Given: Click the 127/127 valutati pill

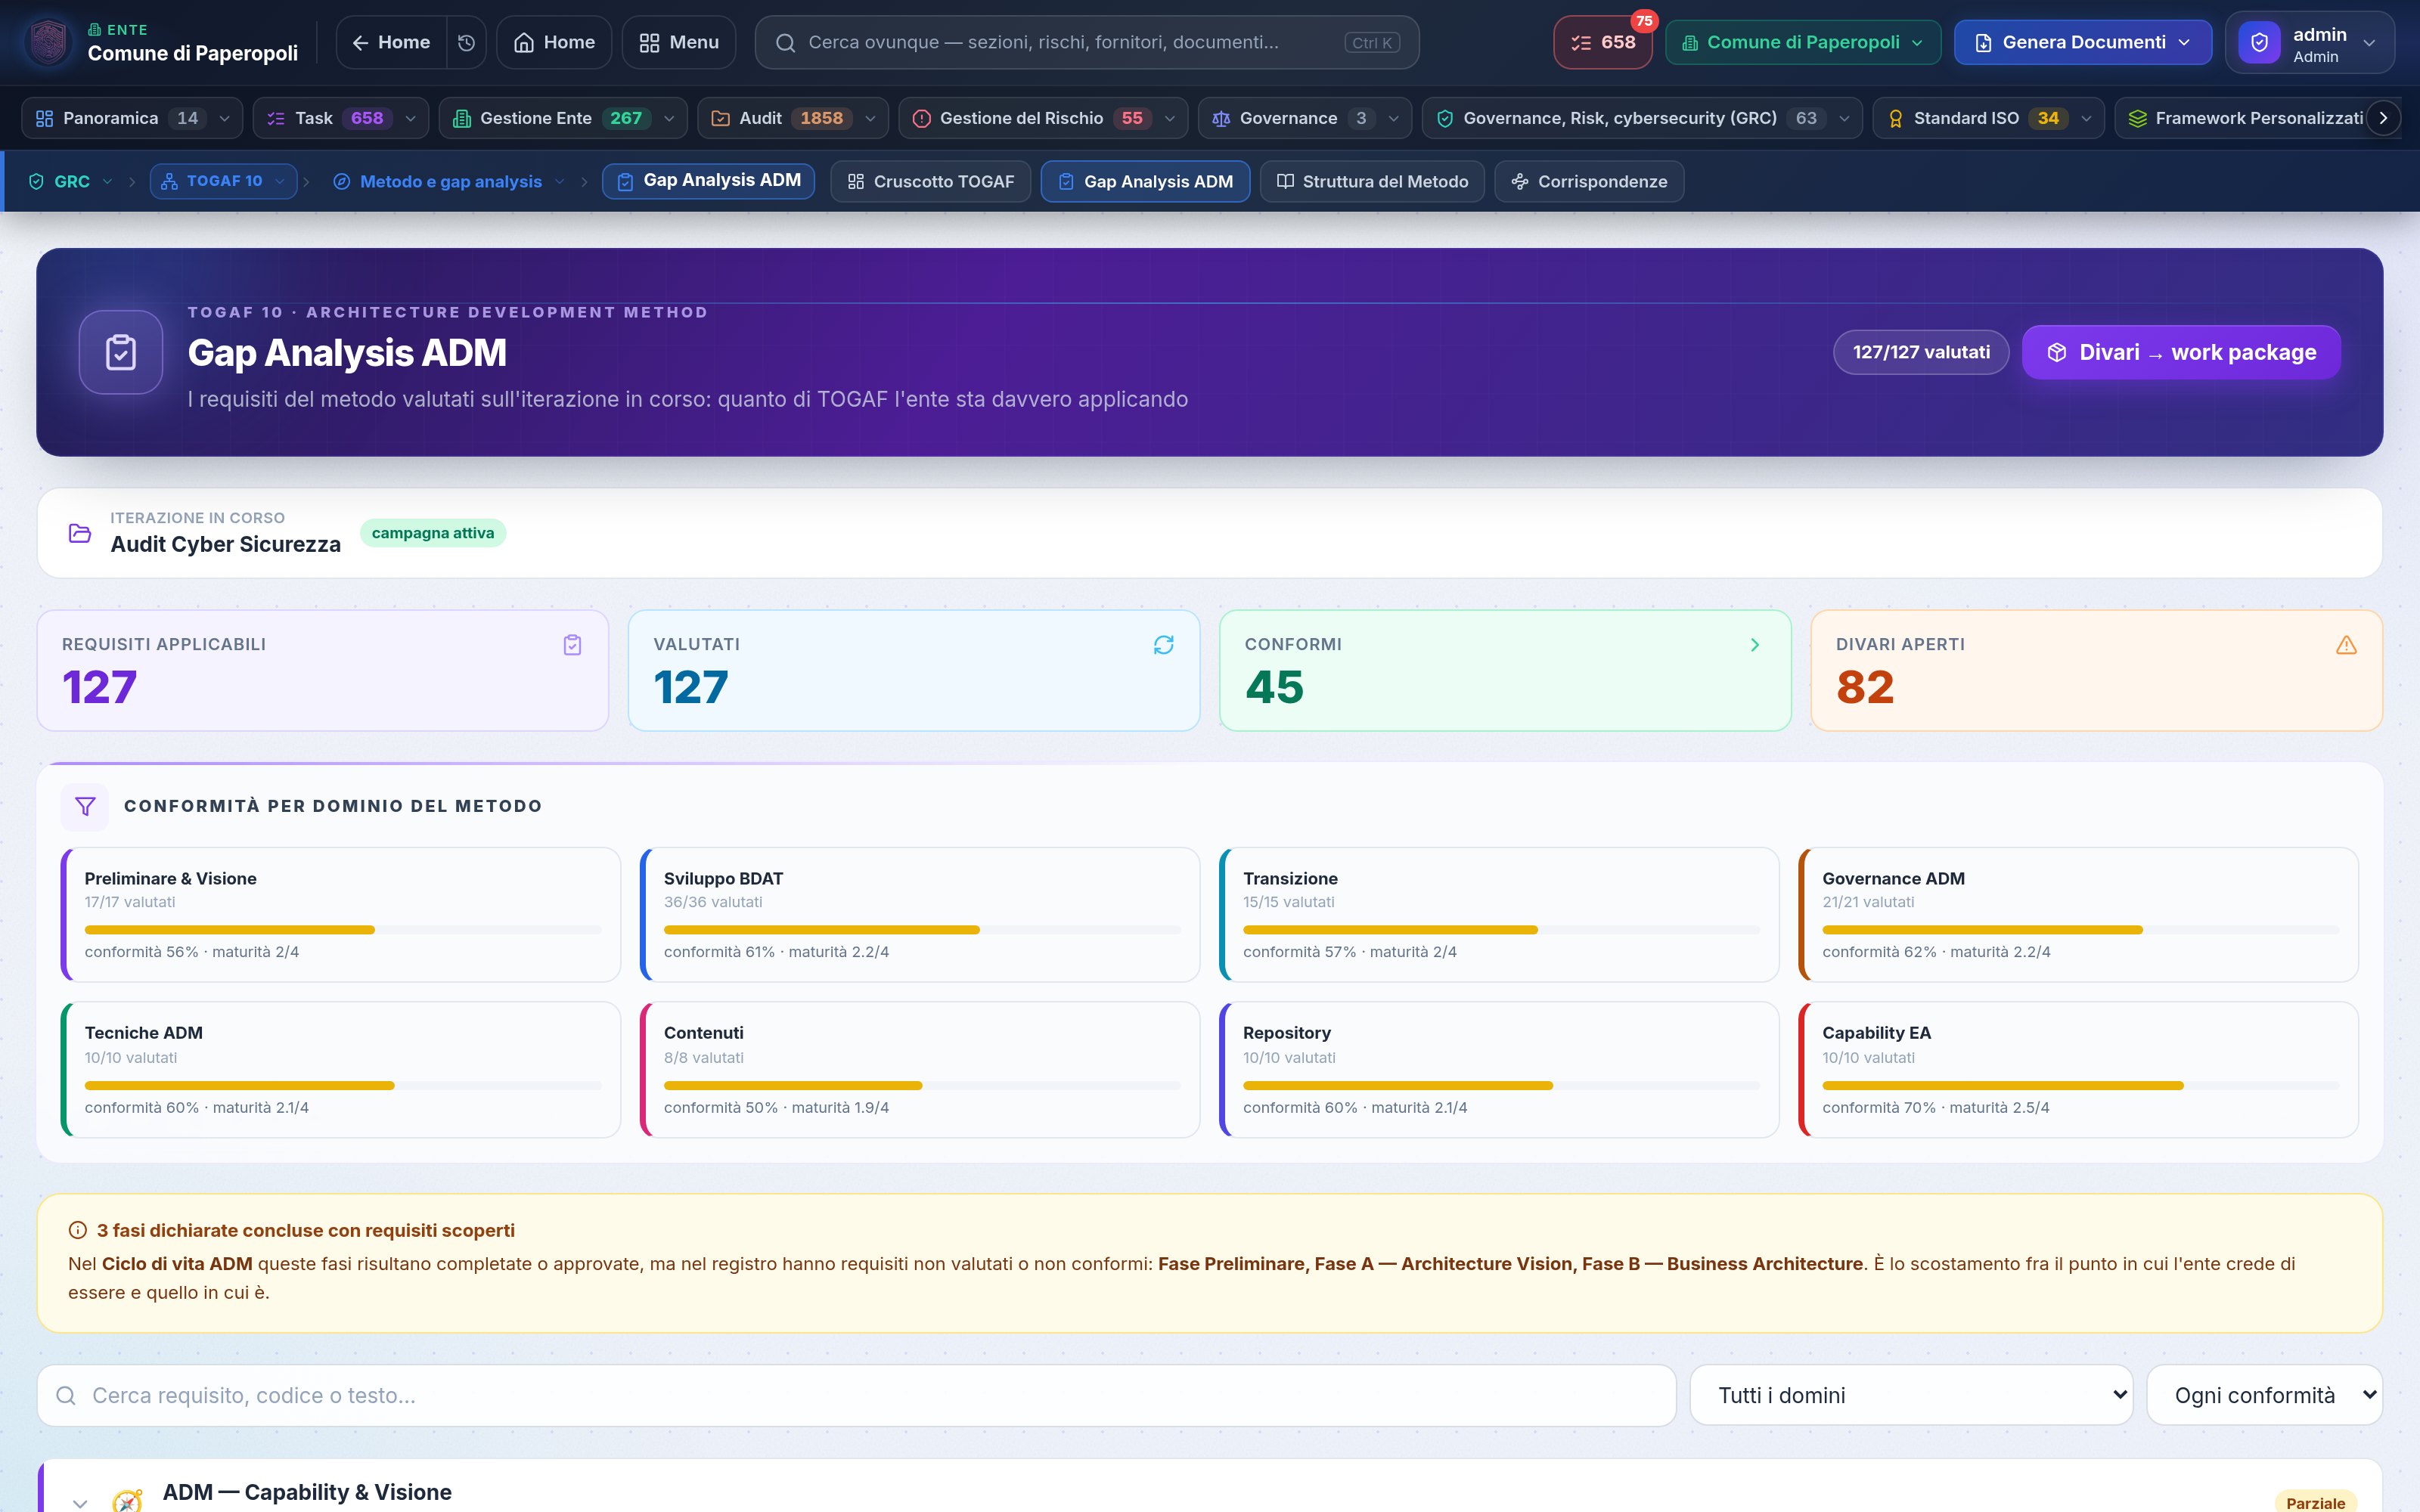Looking at the screenshot, I should click(1921, 352).
